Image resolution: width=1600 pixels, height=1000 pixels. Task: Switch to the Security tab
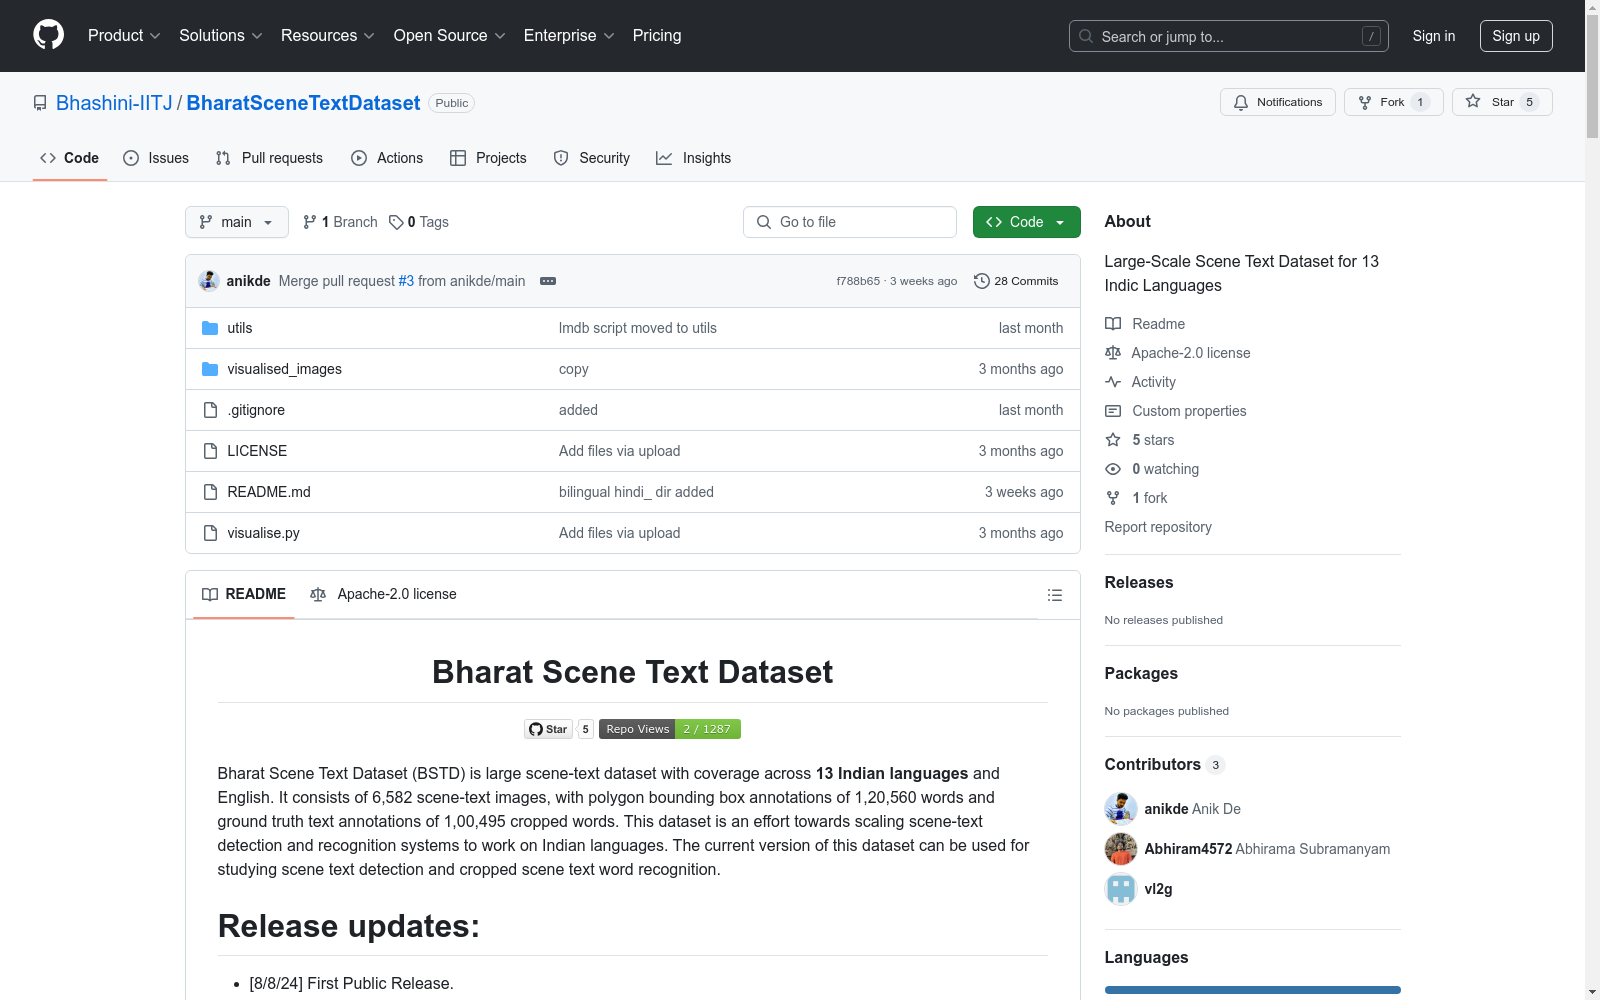tap(591, 158)
